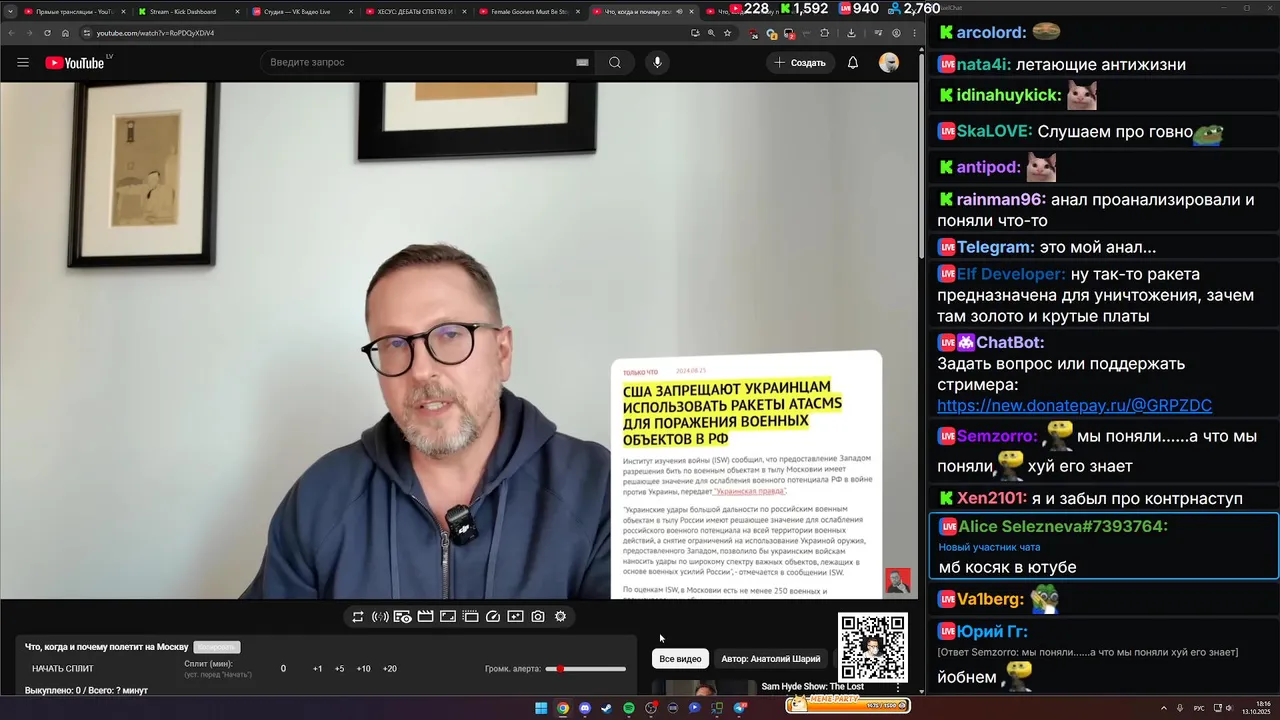1280x720 pixels.
Task: Click the sparkle video filter icon
Action: coord(515,617)
